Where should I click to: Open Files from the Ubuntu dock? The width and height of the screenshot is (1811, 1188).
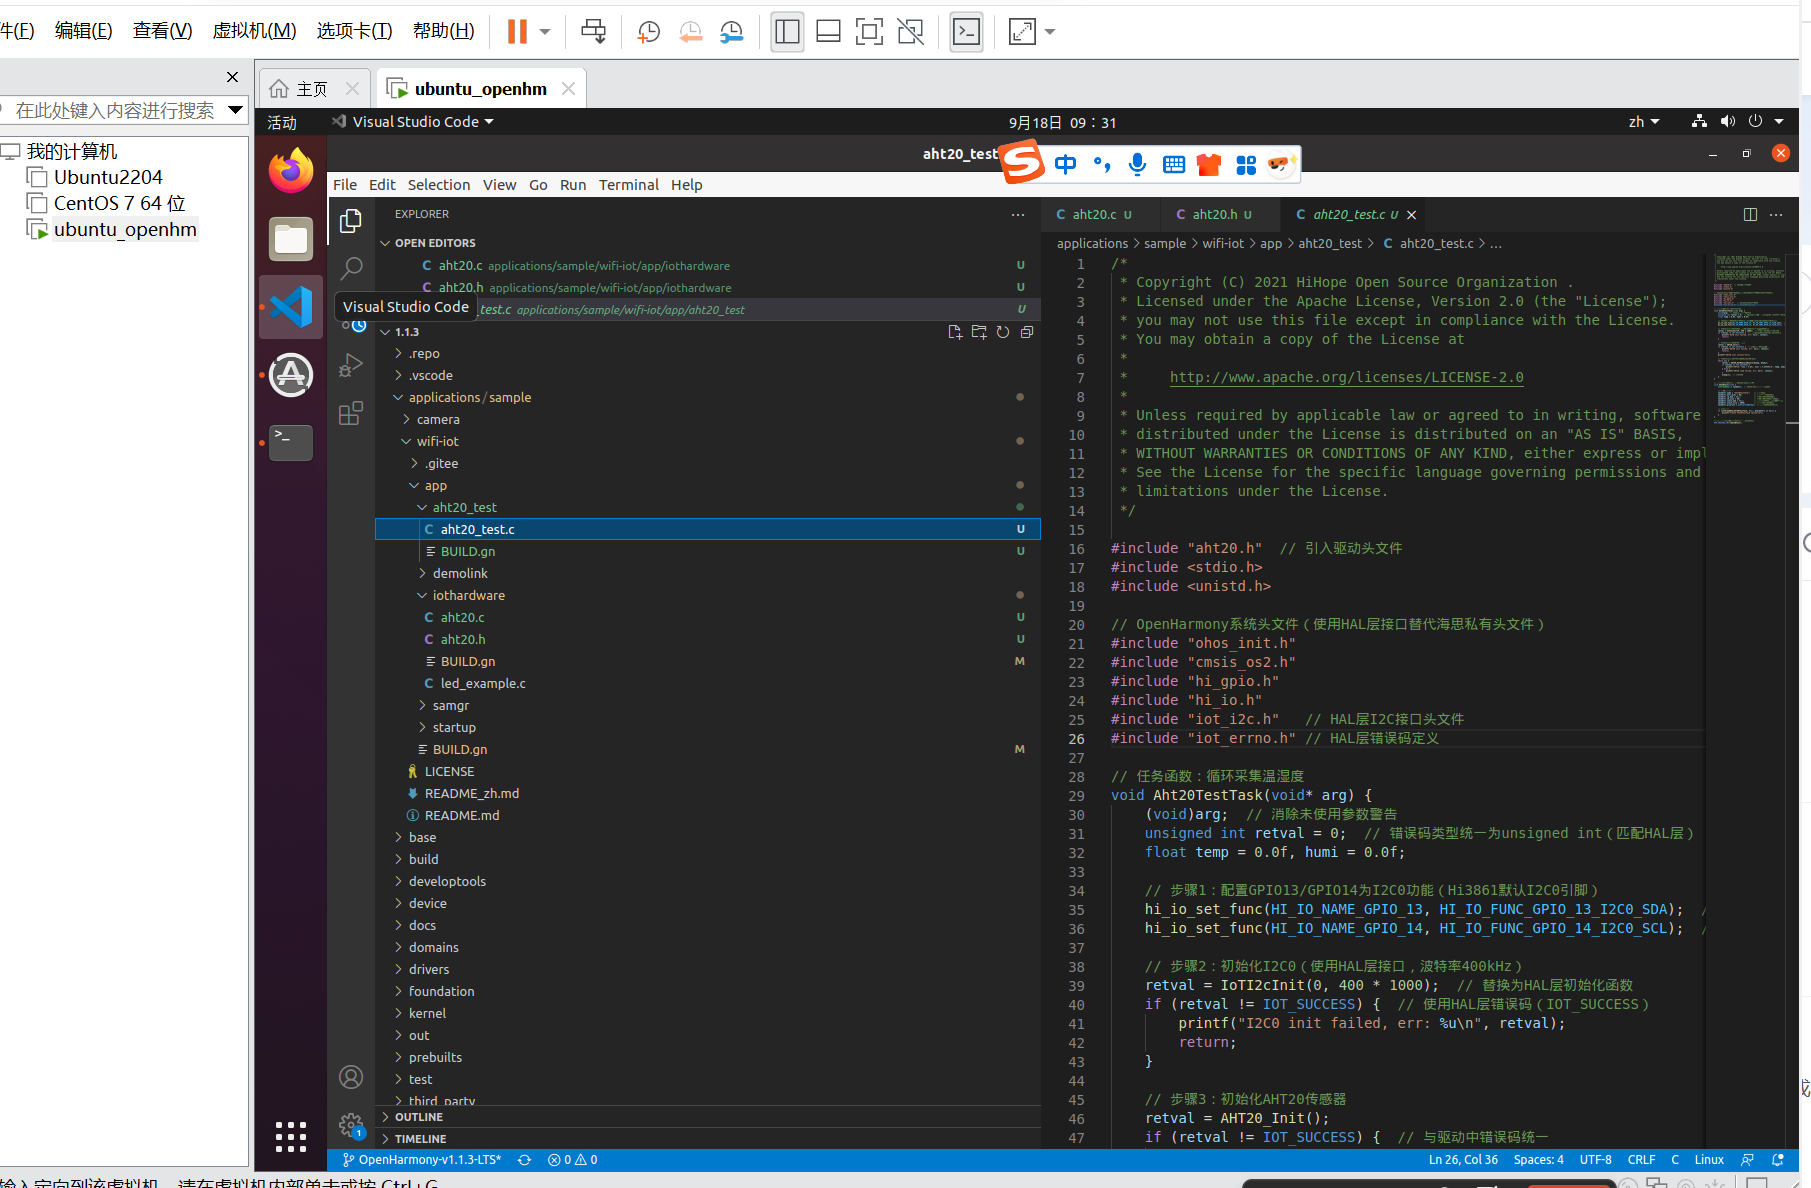291,239
